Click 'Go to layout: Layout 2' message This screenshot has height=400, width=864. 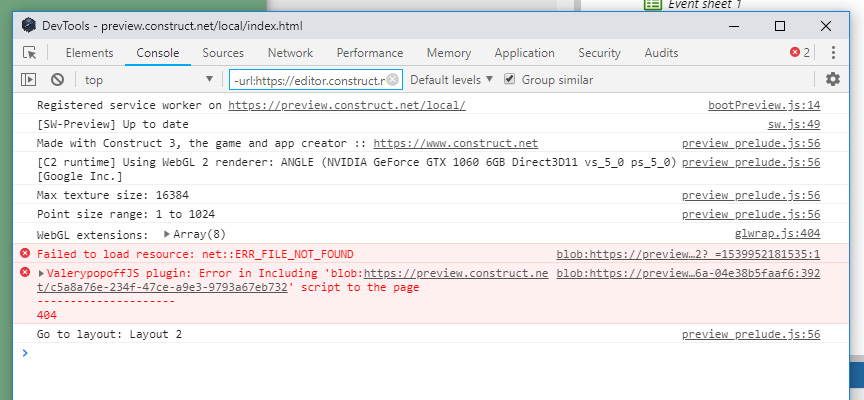point(109,334)
